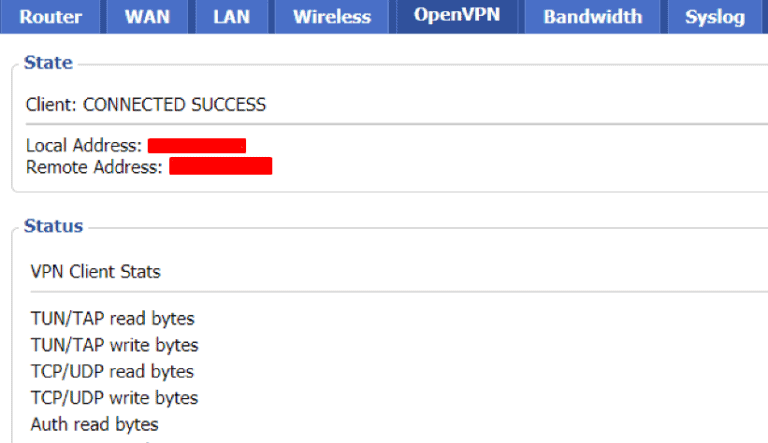Image resolution: width=768 pixels, height=443 pixels.
Task: Select the TCP/UDP read bytes row
Action: pyautogui.click(x=113, y=371)
